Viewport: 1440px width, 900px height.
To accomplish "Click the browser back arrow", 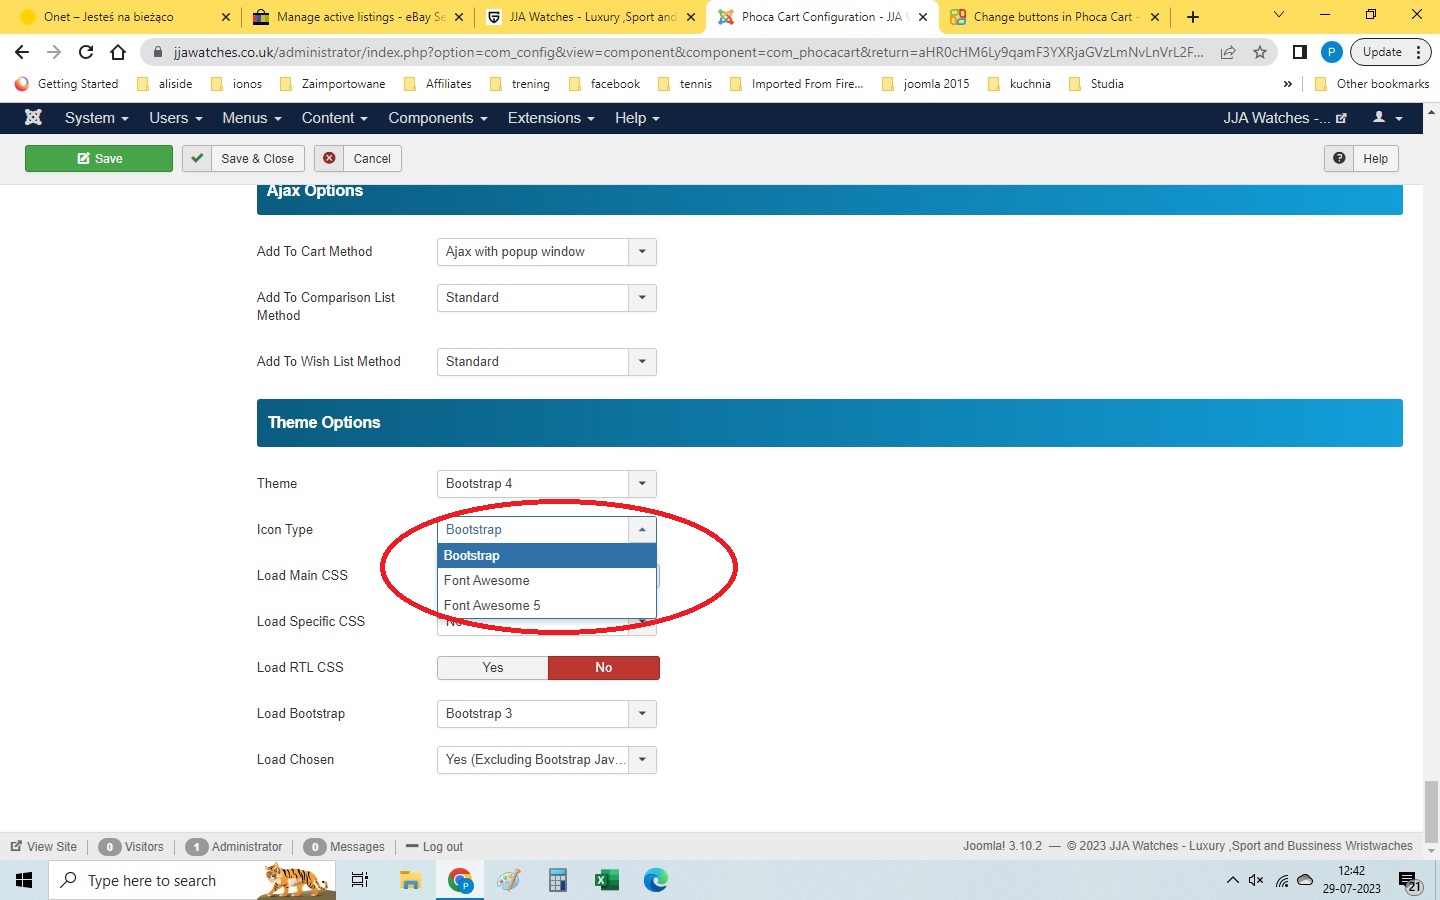I will (x=22, y=52).
